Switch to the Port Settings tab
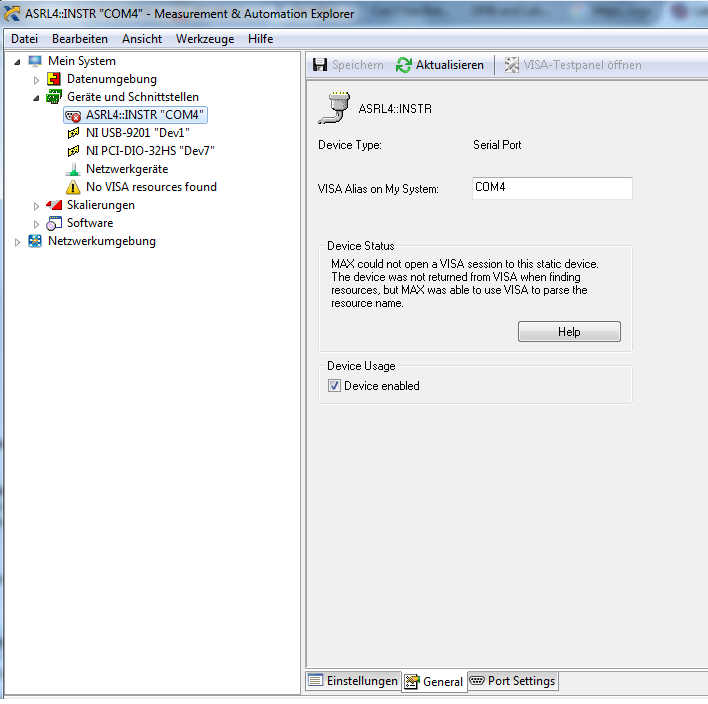 click(x=513, y=681)
